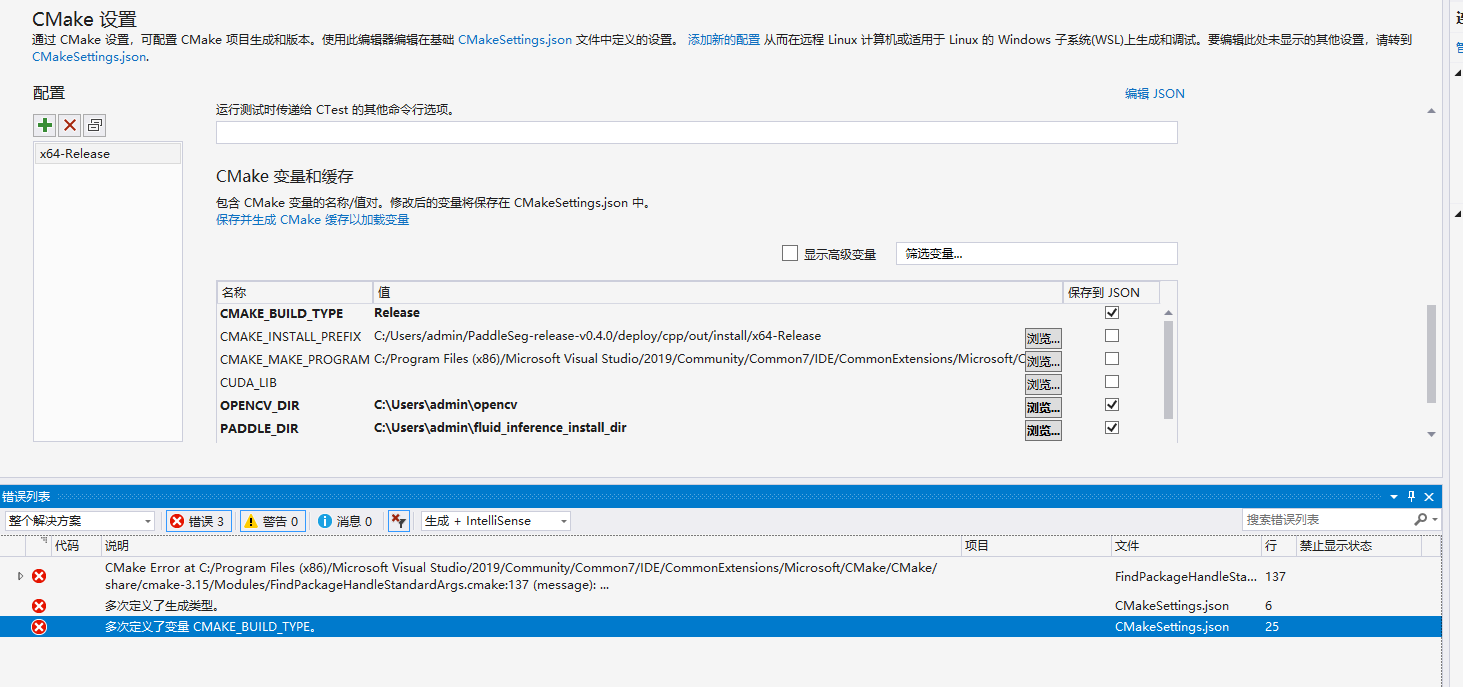The width and height of the screenshot is (1463, 687).
Task: Open the 整个解决方案 scope dropdown
Action: coord(148,520)
